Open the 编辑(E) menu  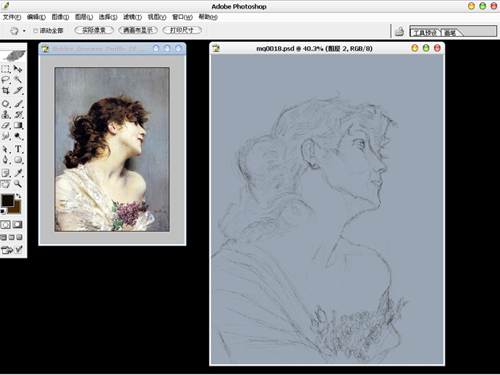coord(36,17)
